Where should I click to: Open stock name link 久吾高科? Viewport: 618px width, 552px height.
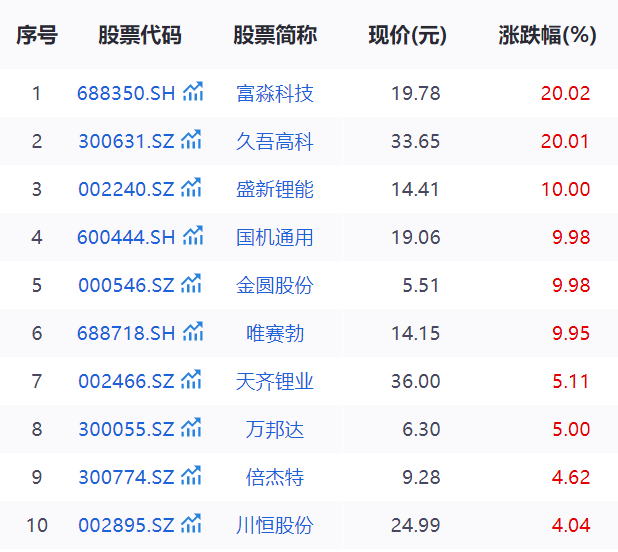[275, 142]
